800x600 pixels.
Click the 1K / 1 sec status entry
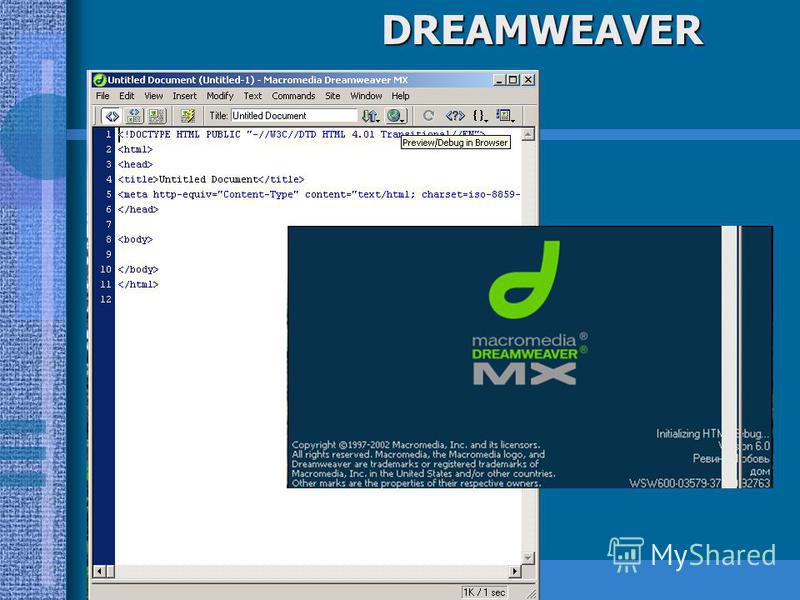(x=484, y=592)
